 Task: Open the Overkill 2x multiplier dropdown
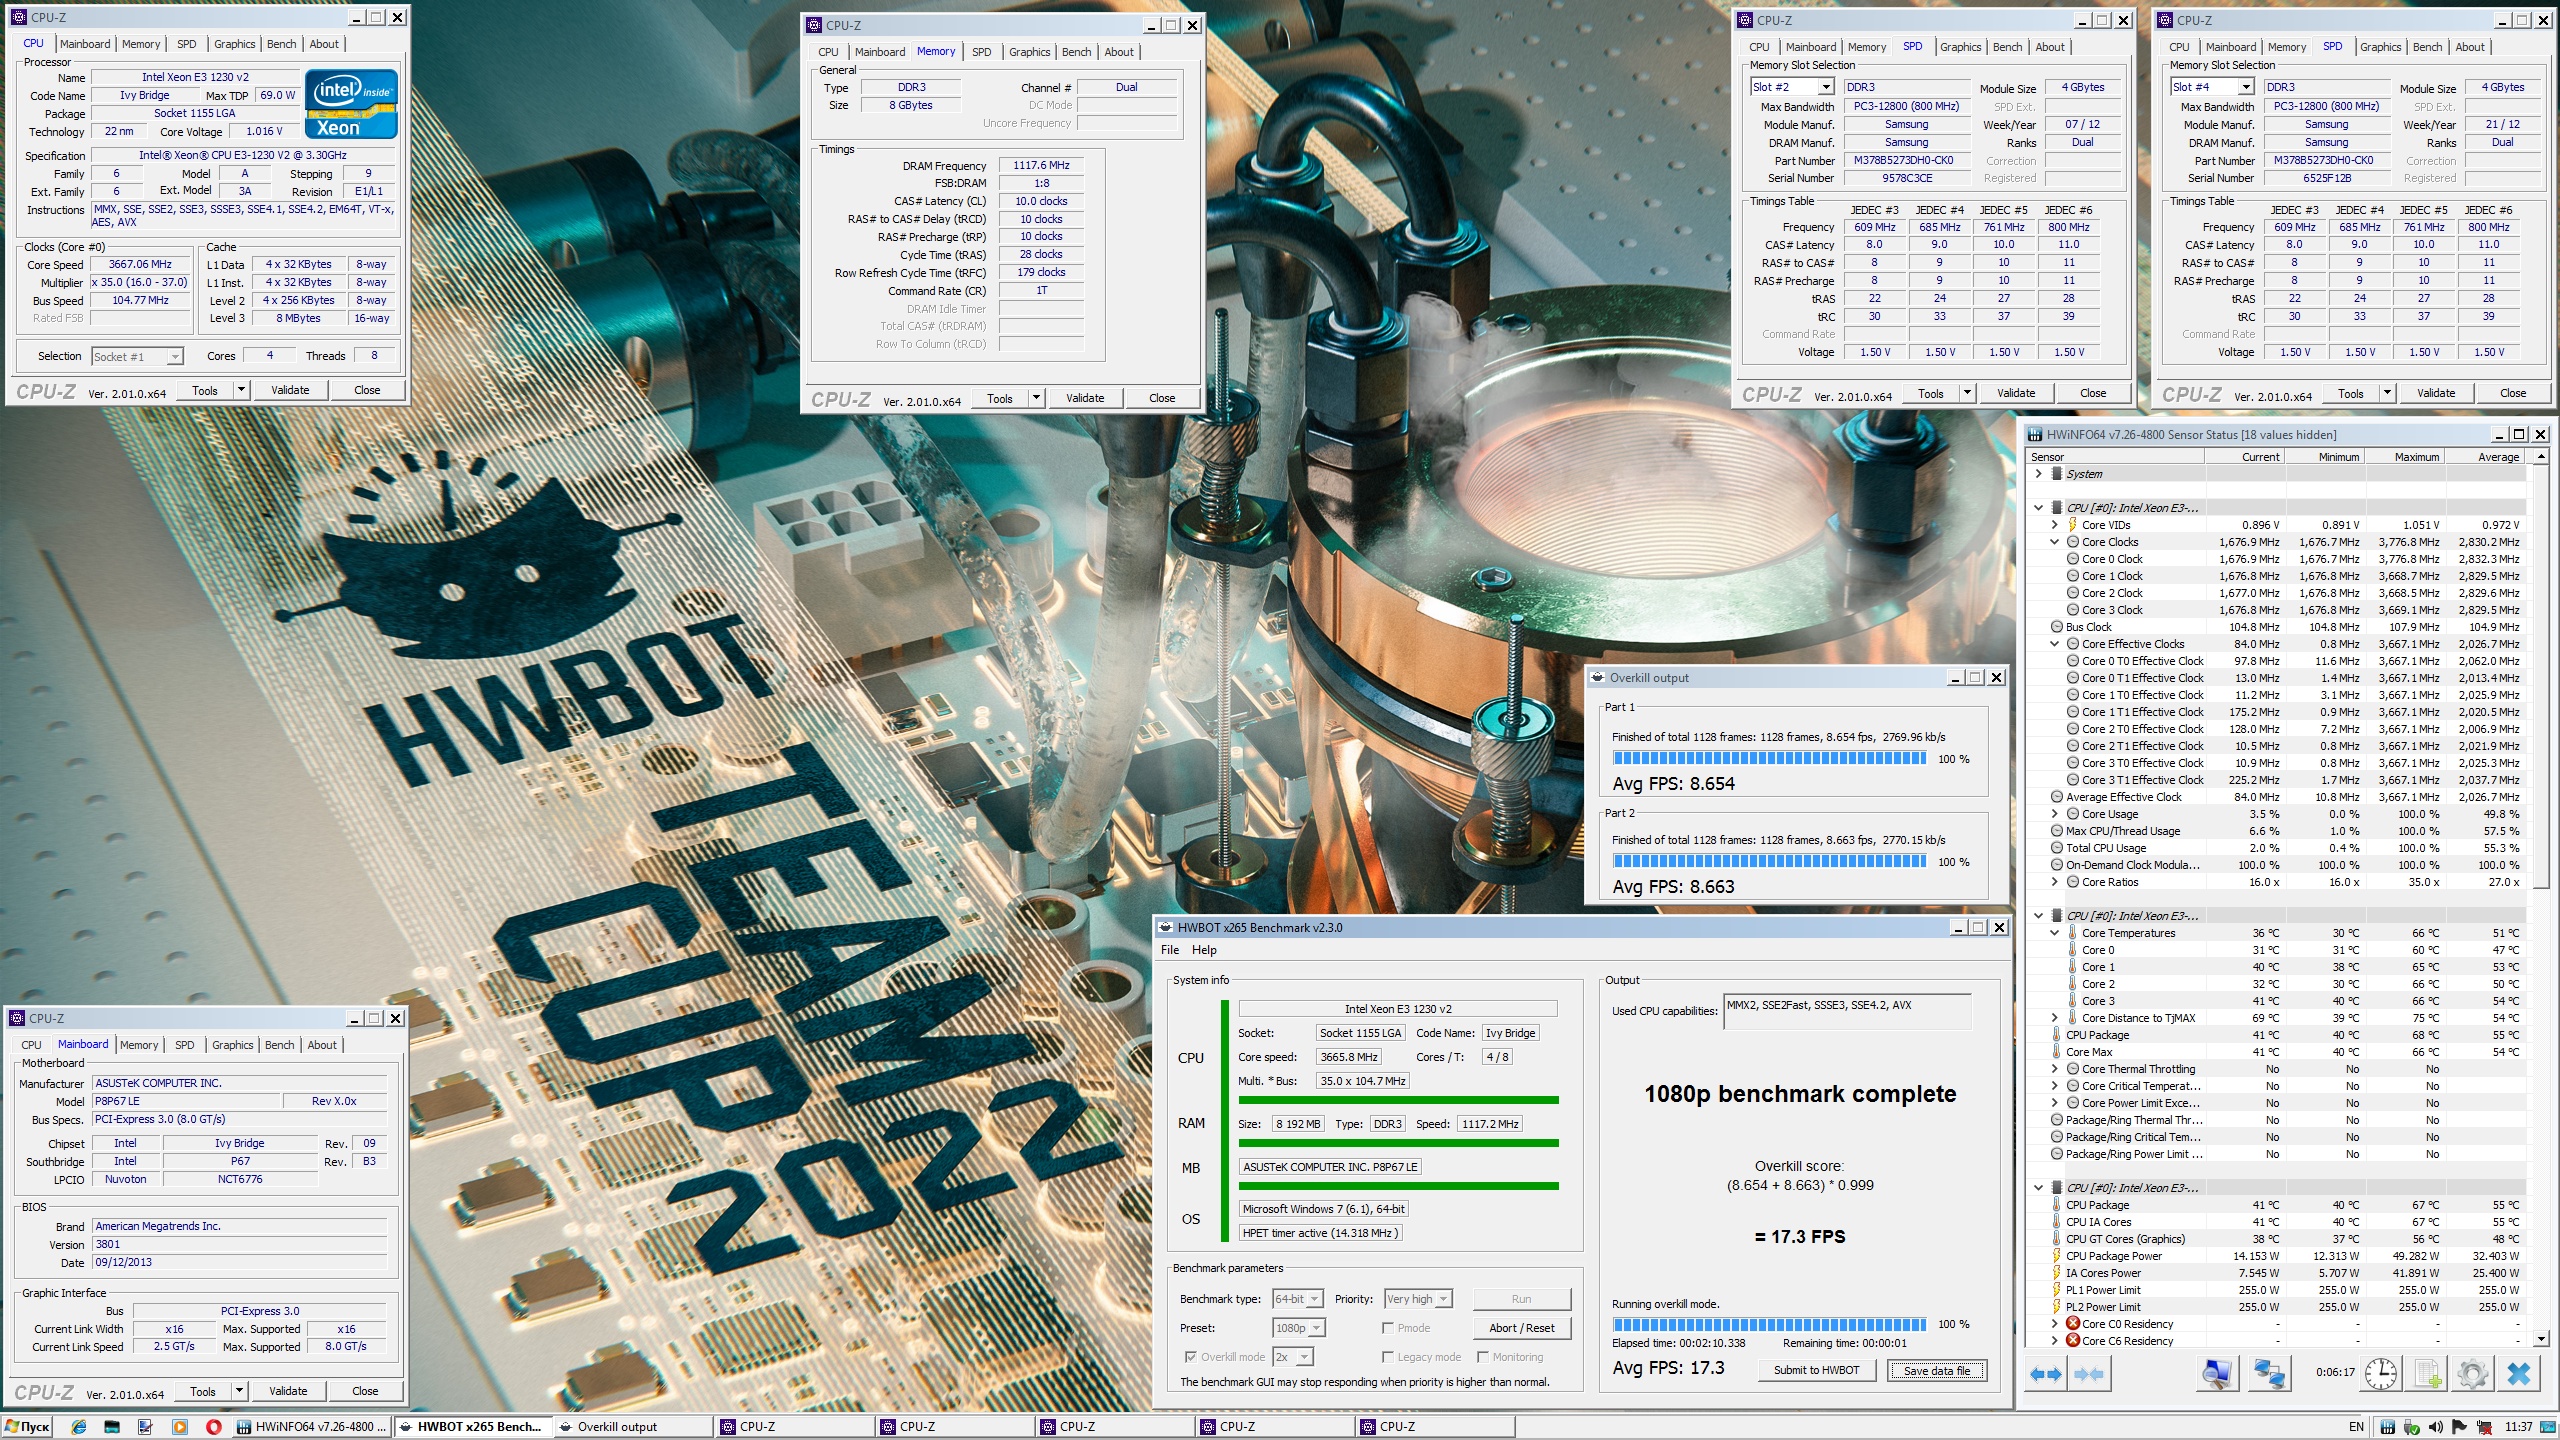click(x=1293, y=1357)
